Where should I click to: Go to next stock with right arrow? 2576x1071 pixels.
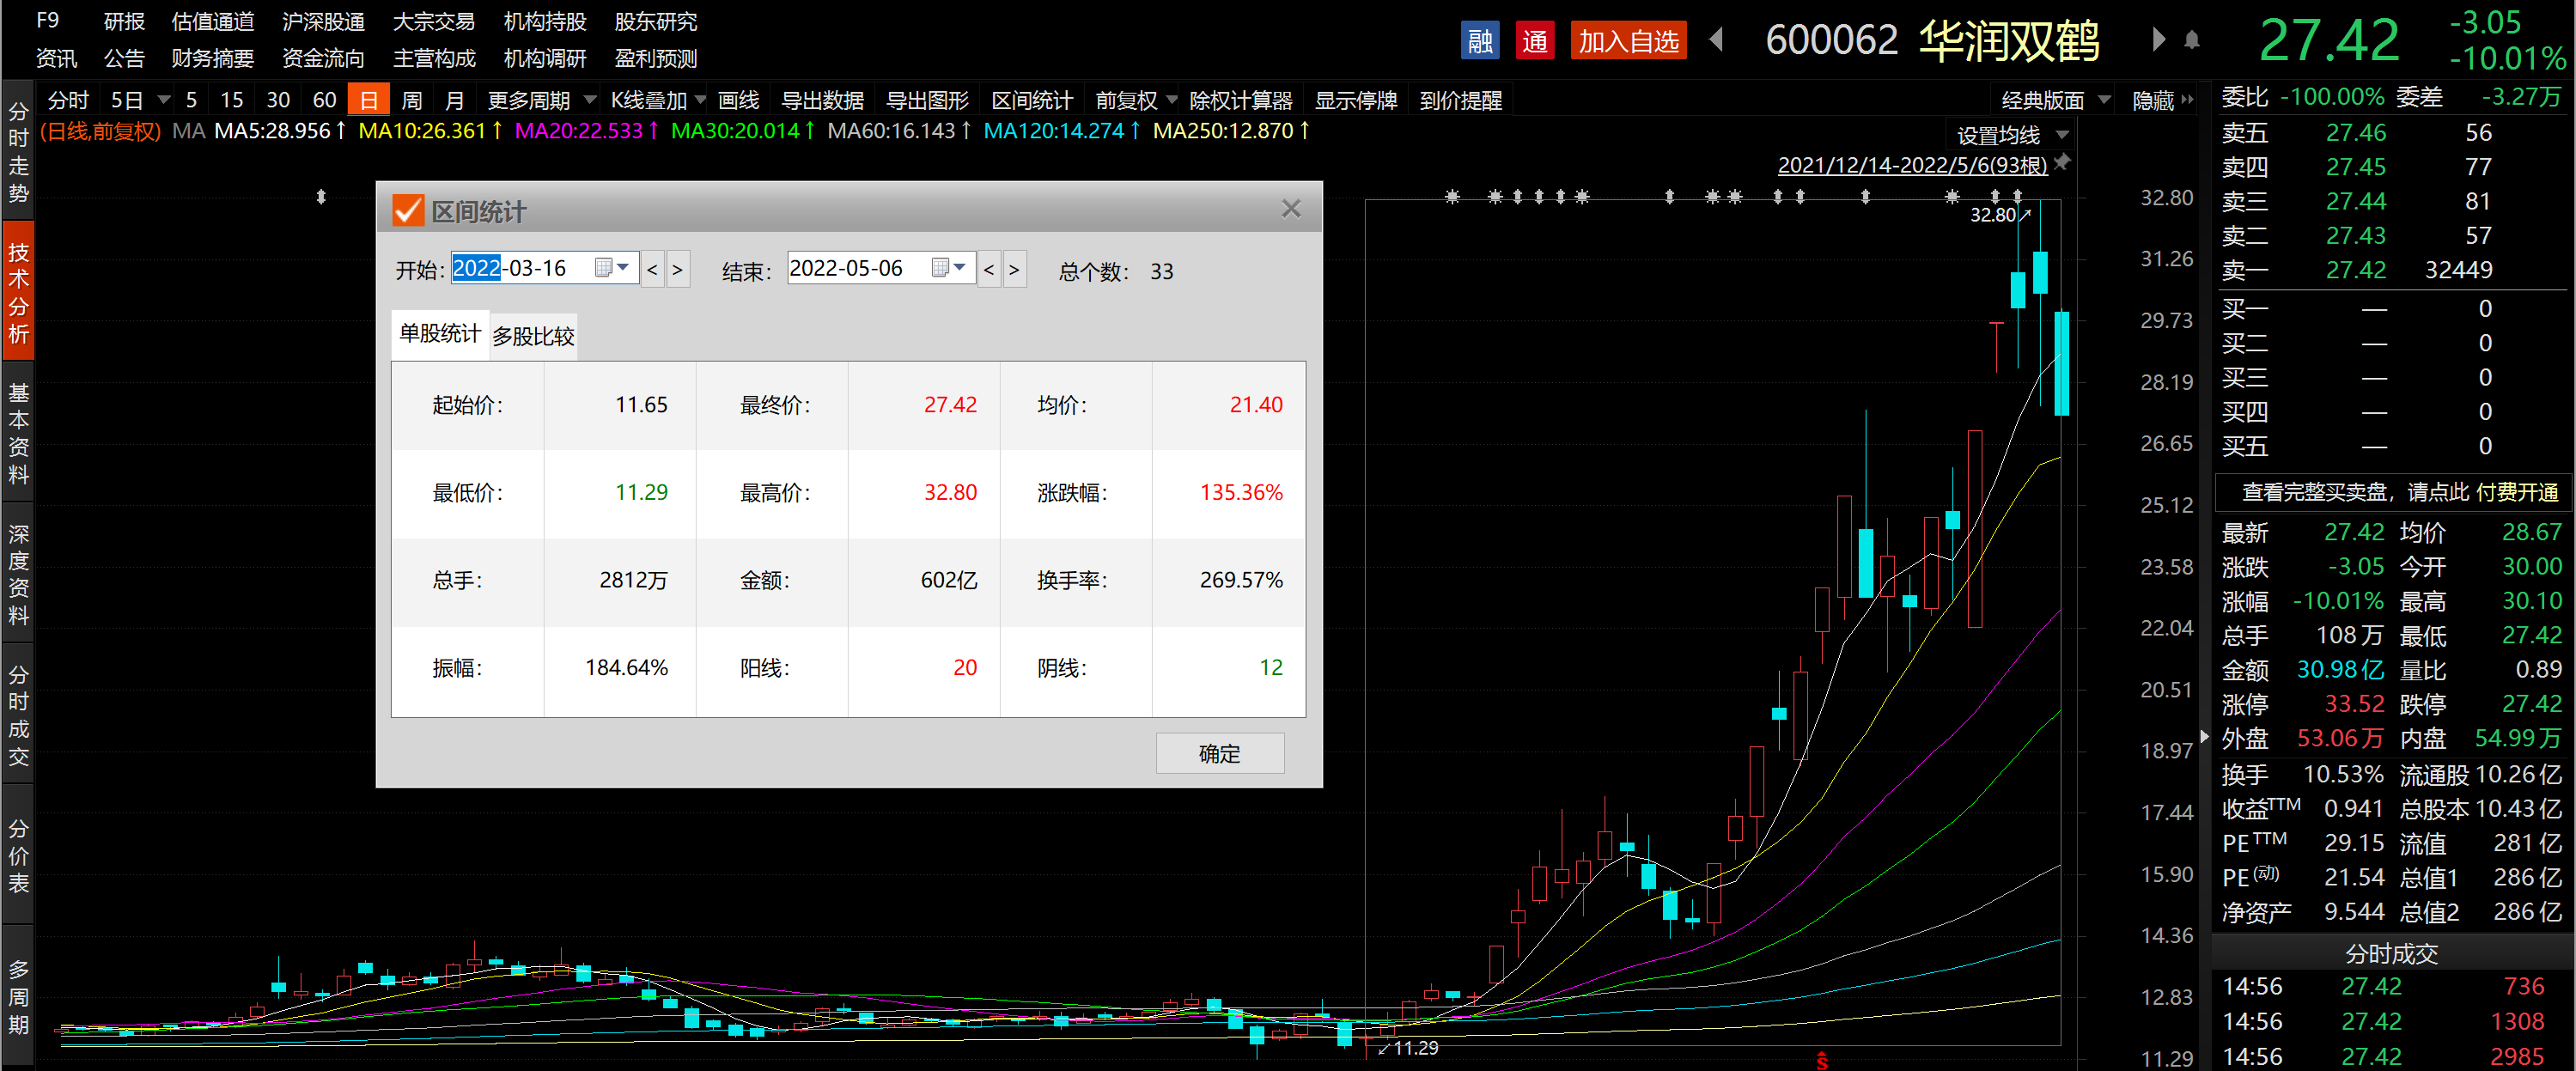pyautogui.click(x=2158, y=40)
